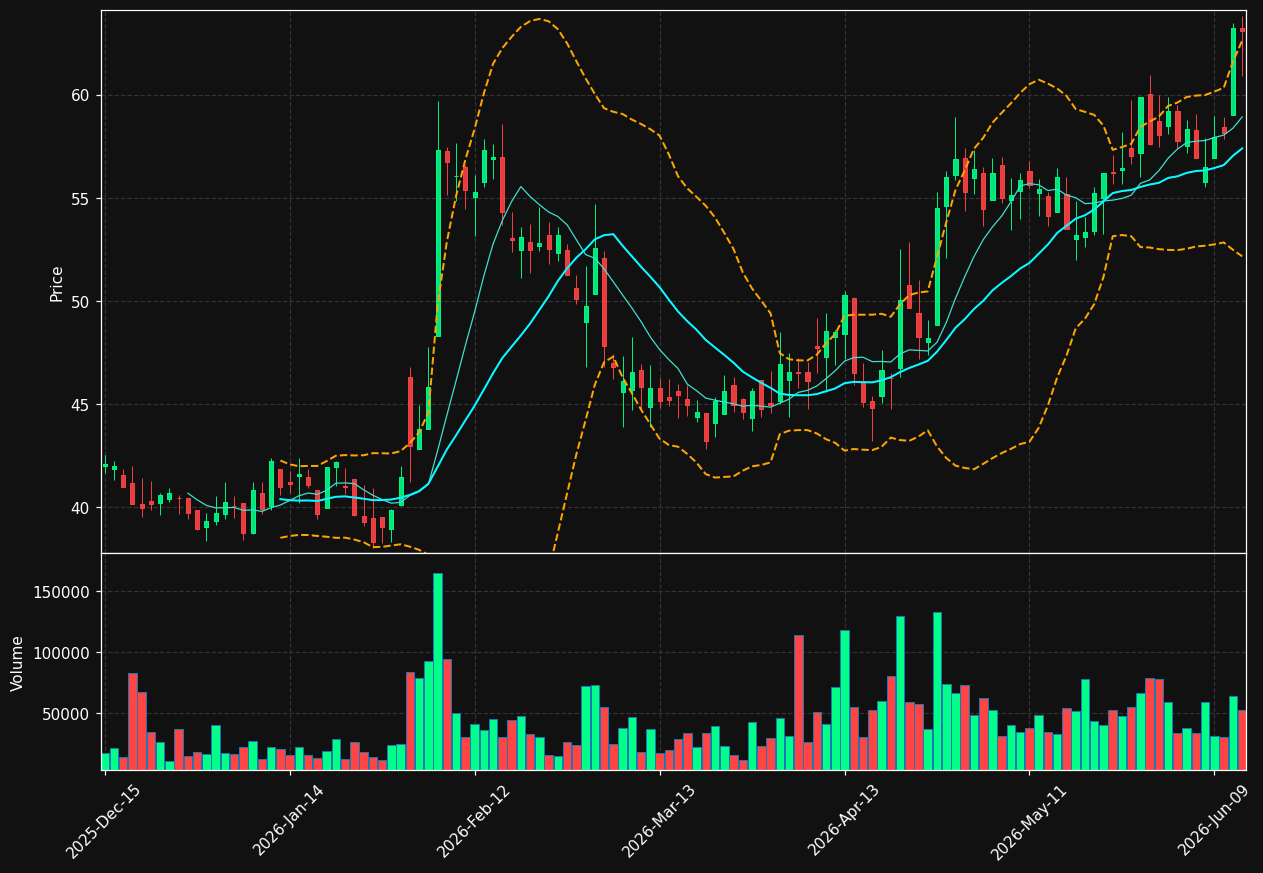This screenshot has width=1263, height=873.
Task: Click the 50 price tick label
Action: point(80,302)
